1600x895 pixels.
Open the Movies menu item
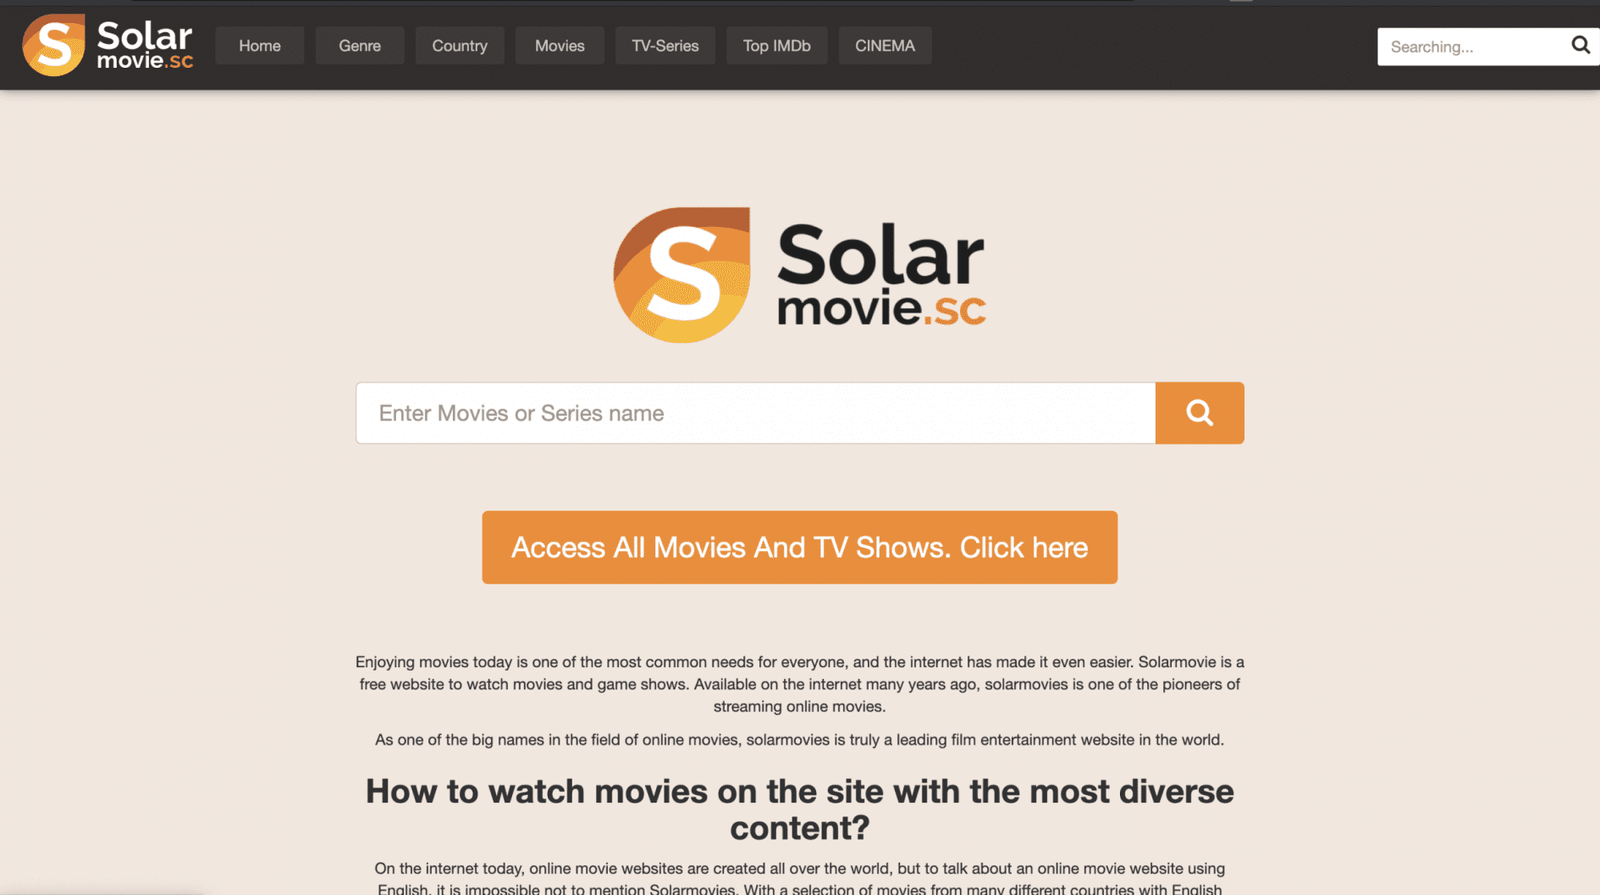560,46
